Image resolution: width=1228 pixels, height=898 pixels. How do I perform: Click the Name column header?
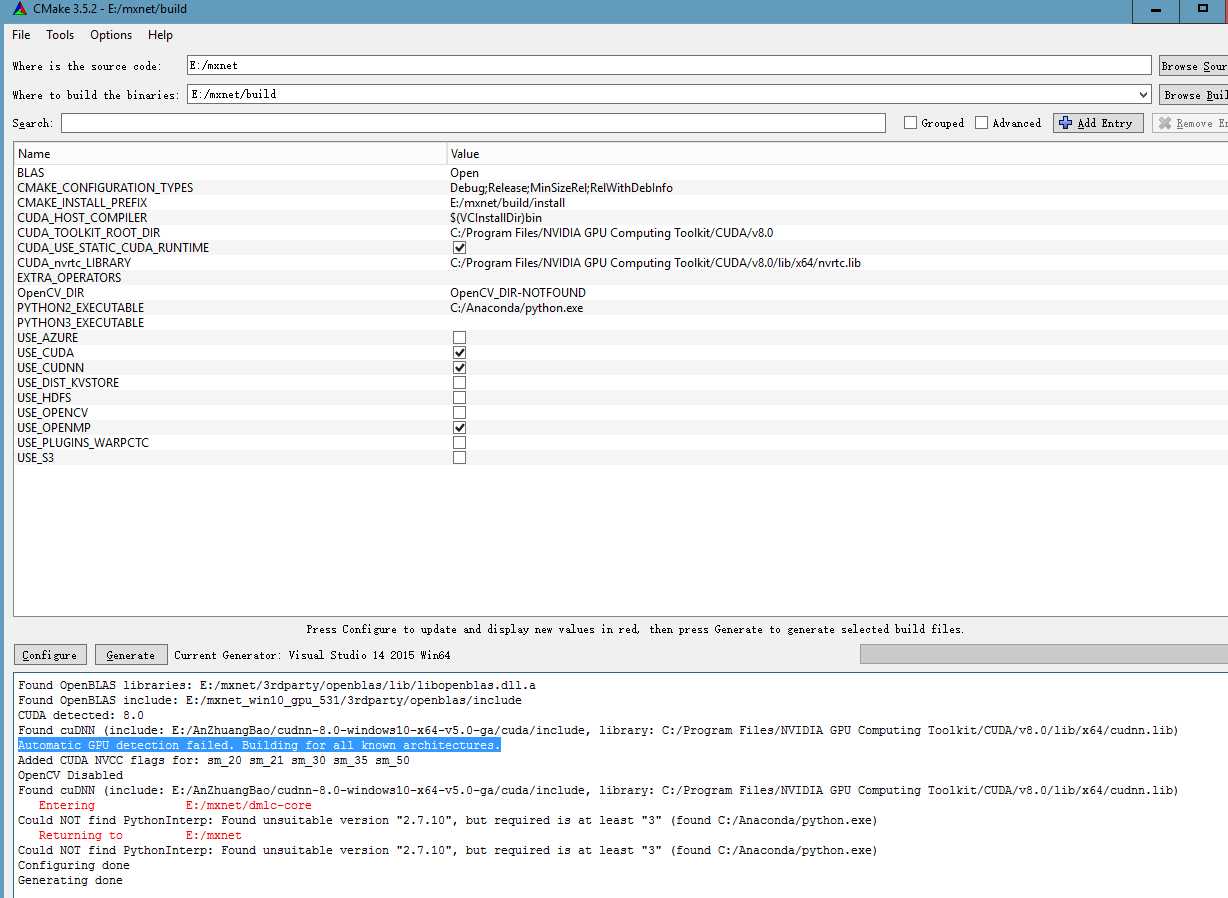tap(230, 154)
